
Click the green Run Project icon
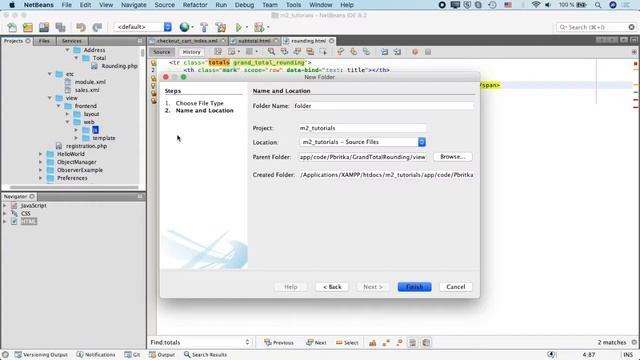coord(238,27)
